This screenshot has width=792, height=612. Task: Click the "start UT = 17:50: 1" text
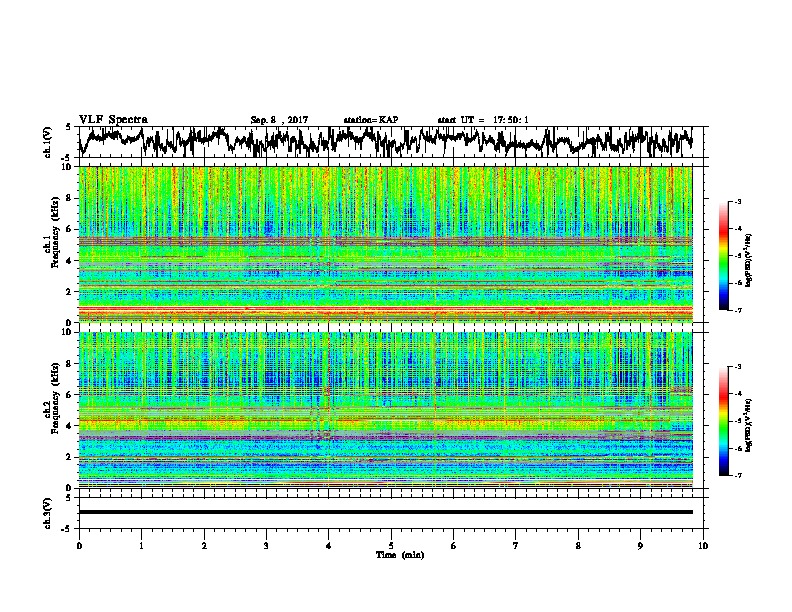[483, 120]
